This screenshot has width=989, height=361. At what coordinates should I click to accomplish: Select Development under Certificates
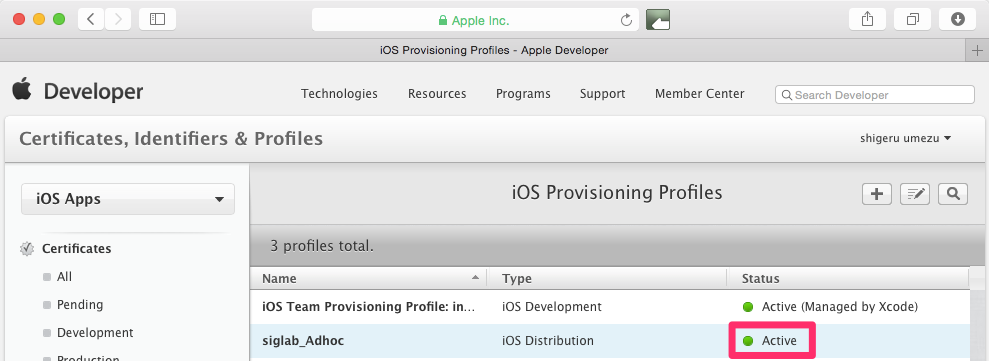click(x=95, y=333)
